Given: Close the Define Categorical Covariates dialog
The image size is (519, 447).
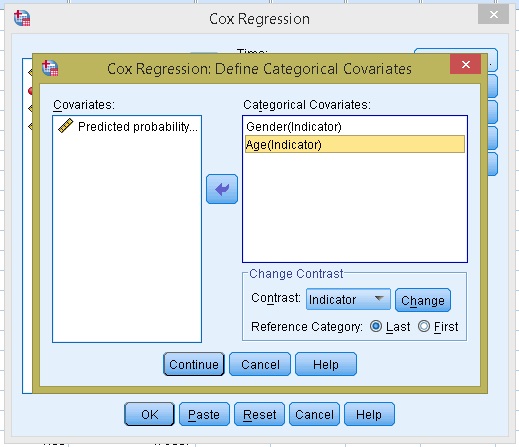Looking at the screenshot, I should tap(466, 64).
